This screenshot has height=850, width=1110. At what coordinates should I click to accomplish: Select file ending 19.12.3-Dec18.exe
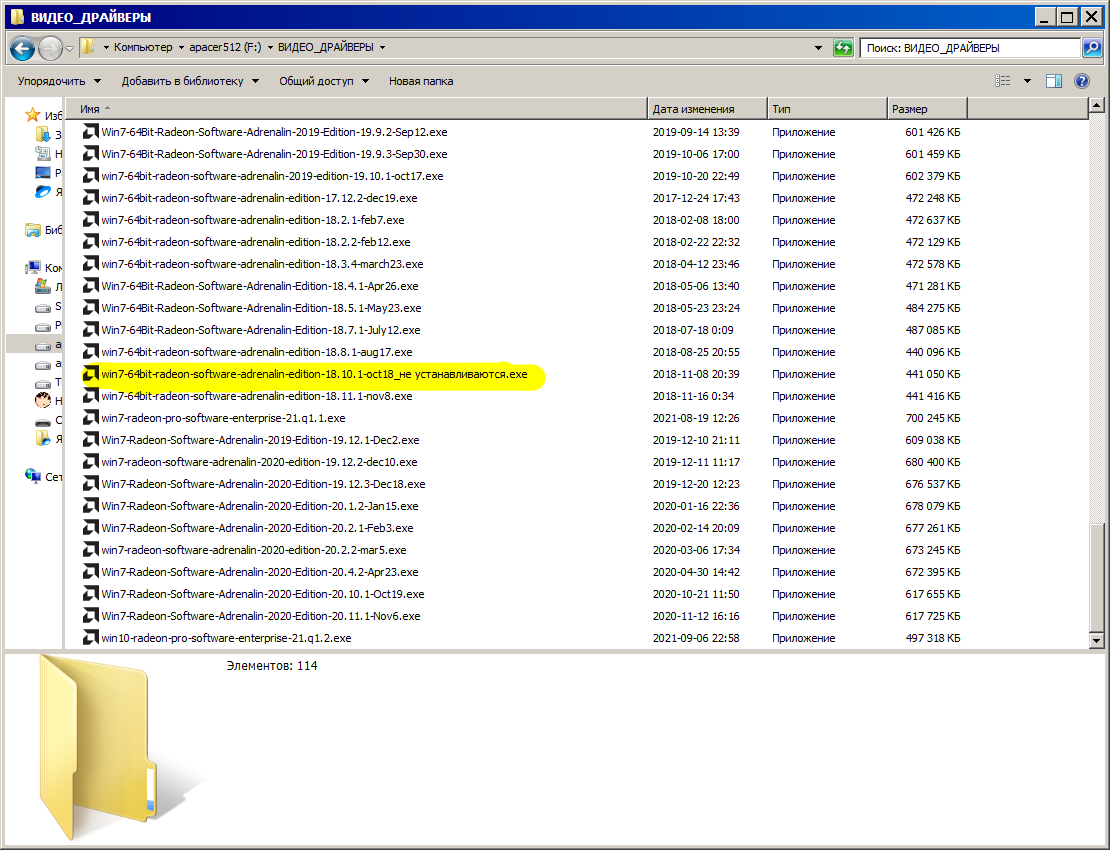coord(263,484)
